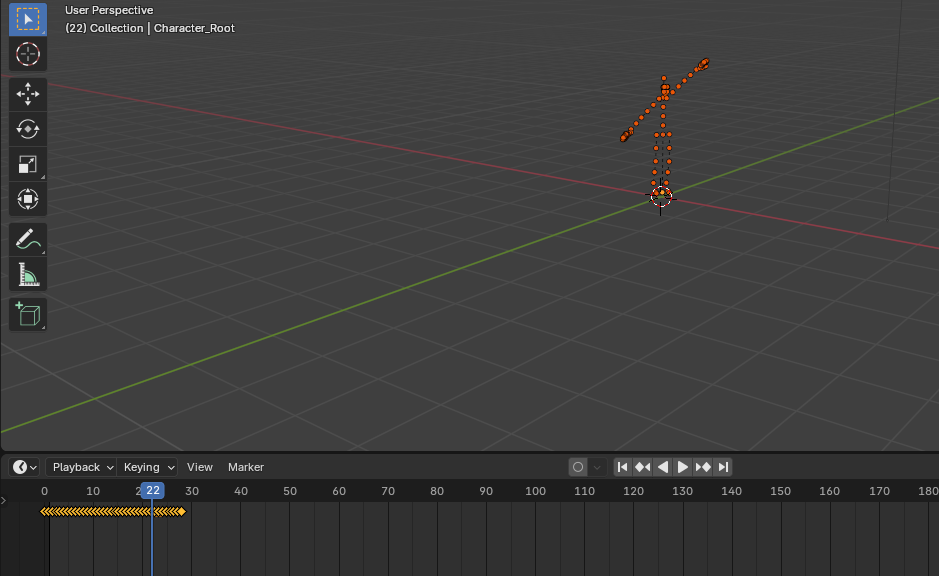Choose the Transform tool

click(x=27, y=198)
